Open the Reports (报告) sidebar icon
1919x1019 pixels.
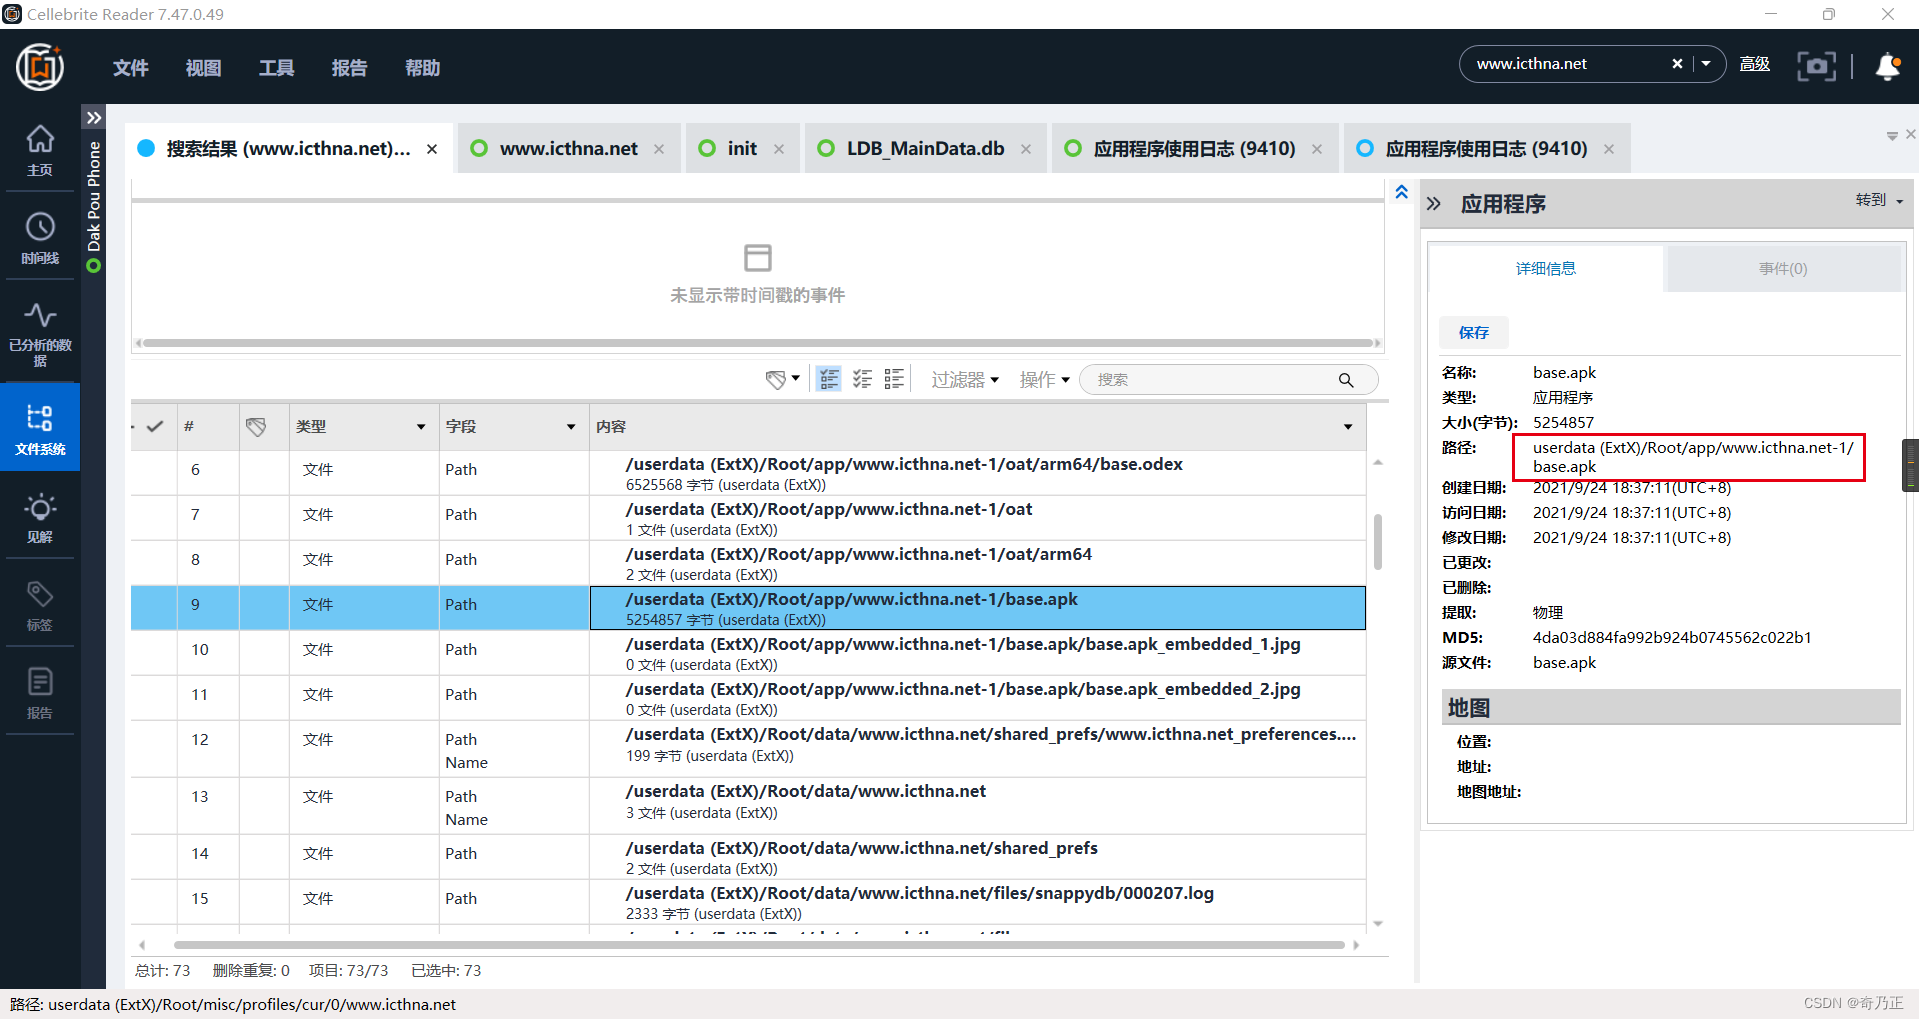40,692
